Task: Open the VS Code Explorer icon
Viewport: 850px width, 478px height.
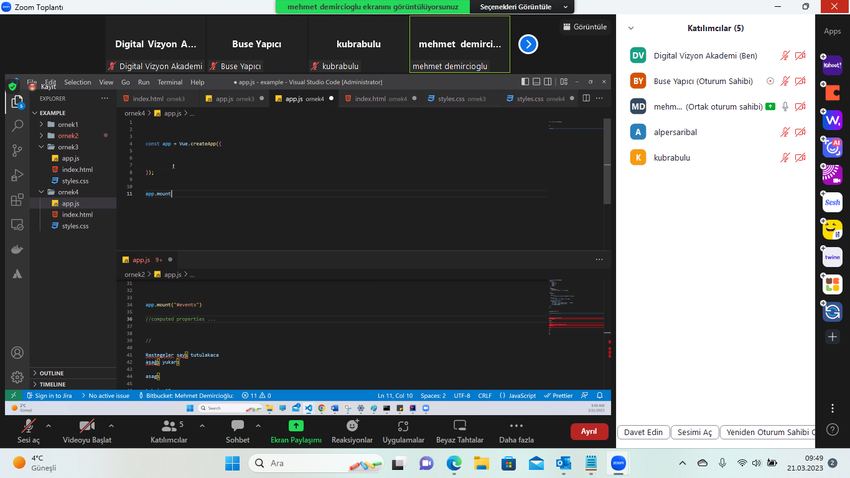Action: pos(17,102)
